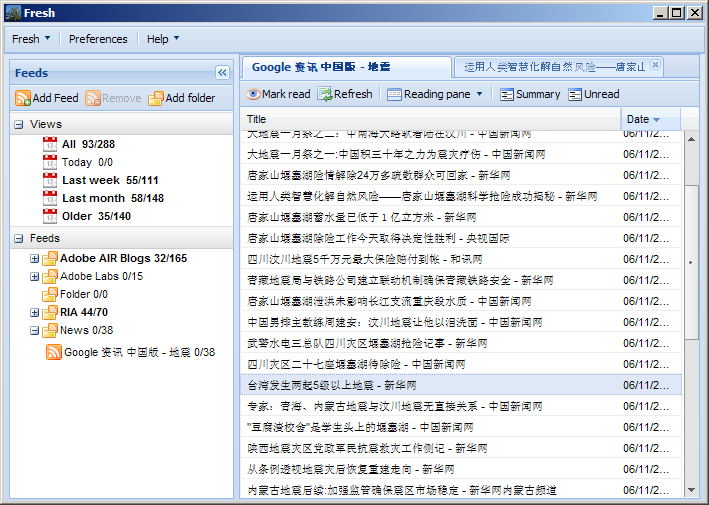Click the Reading pane layout icon
Image resolution: width=709 pixels, height=505 pixels.
394,94
